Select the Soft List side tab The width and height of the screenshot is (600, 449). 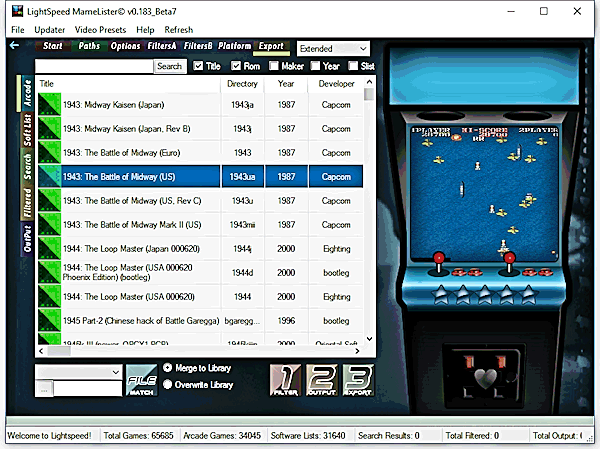tap(27, 131)
